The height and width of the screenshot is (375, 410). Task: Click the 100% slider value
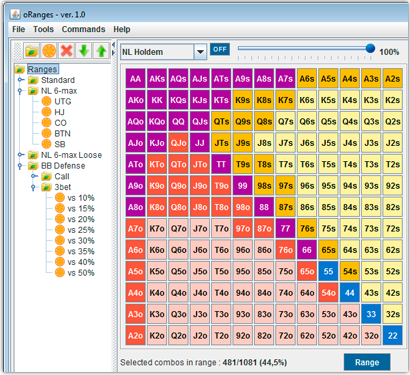pos(389,52)
